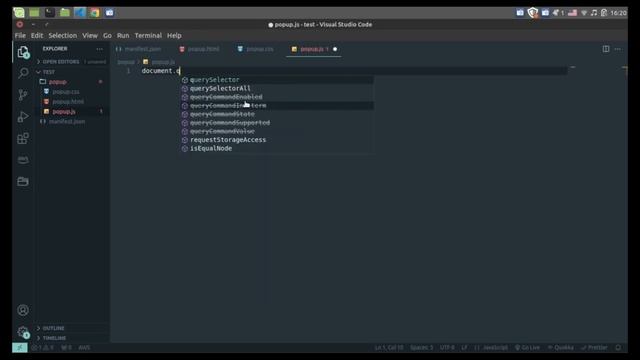Viewport: 640px width, 360px height.
Task: Open the Selection menu
Action: [x=62, y=36]
